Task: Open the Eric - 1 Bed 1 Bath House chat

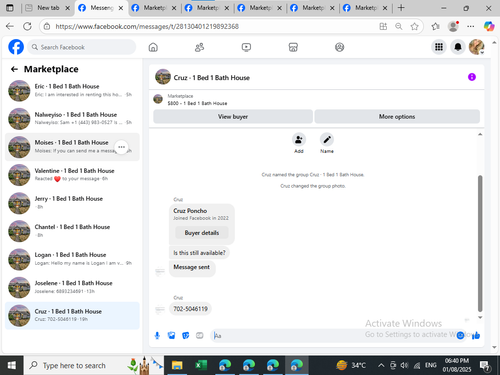Action: click(72, 90)
